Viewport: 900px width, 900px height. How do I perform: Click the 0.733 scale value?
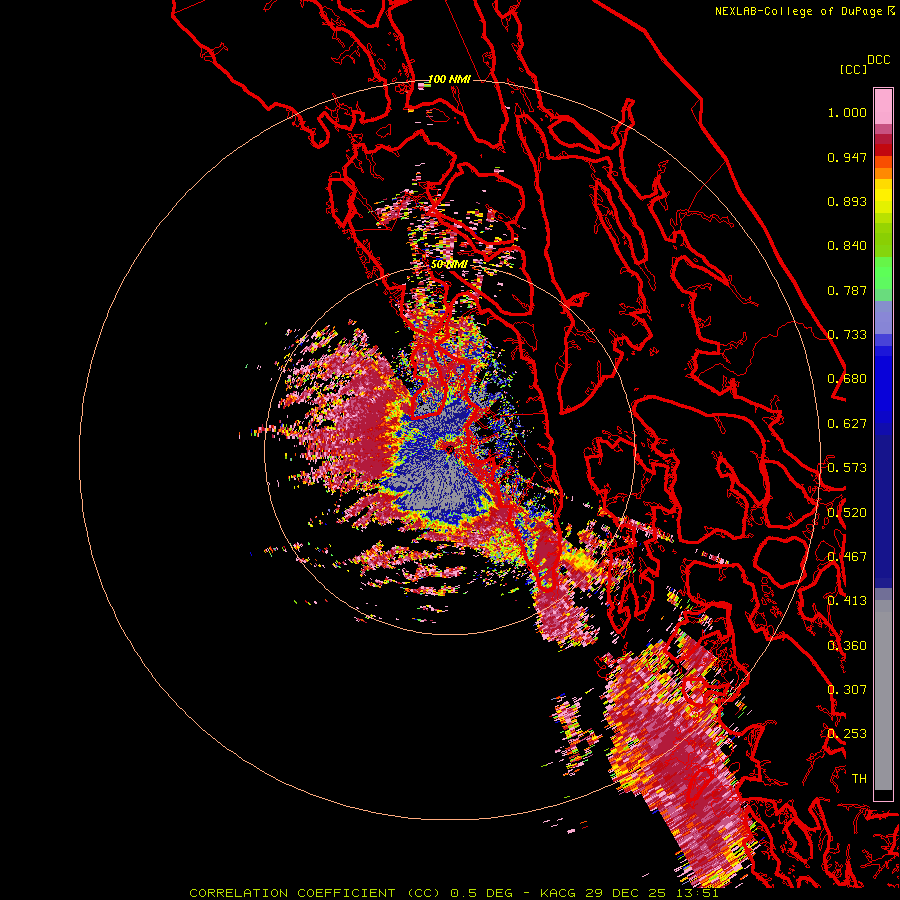(847, 335)
